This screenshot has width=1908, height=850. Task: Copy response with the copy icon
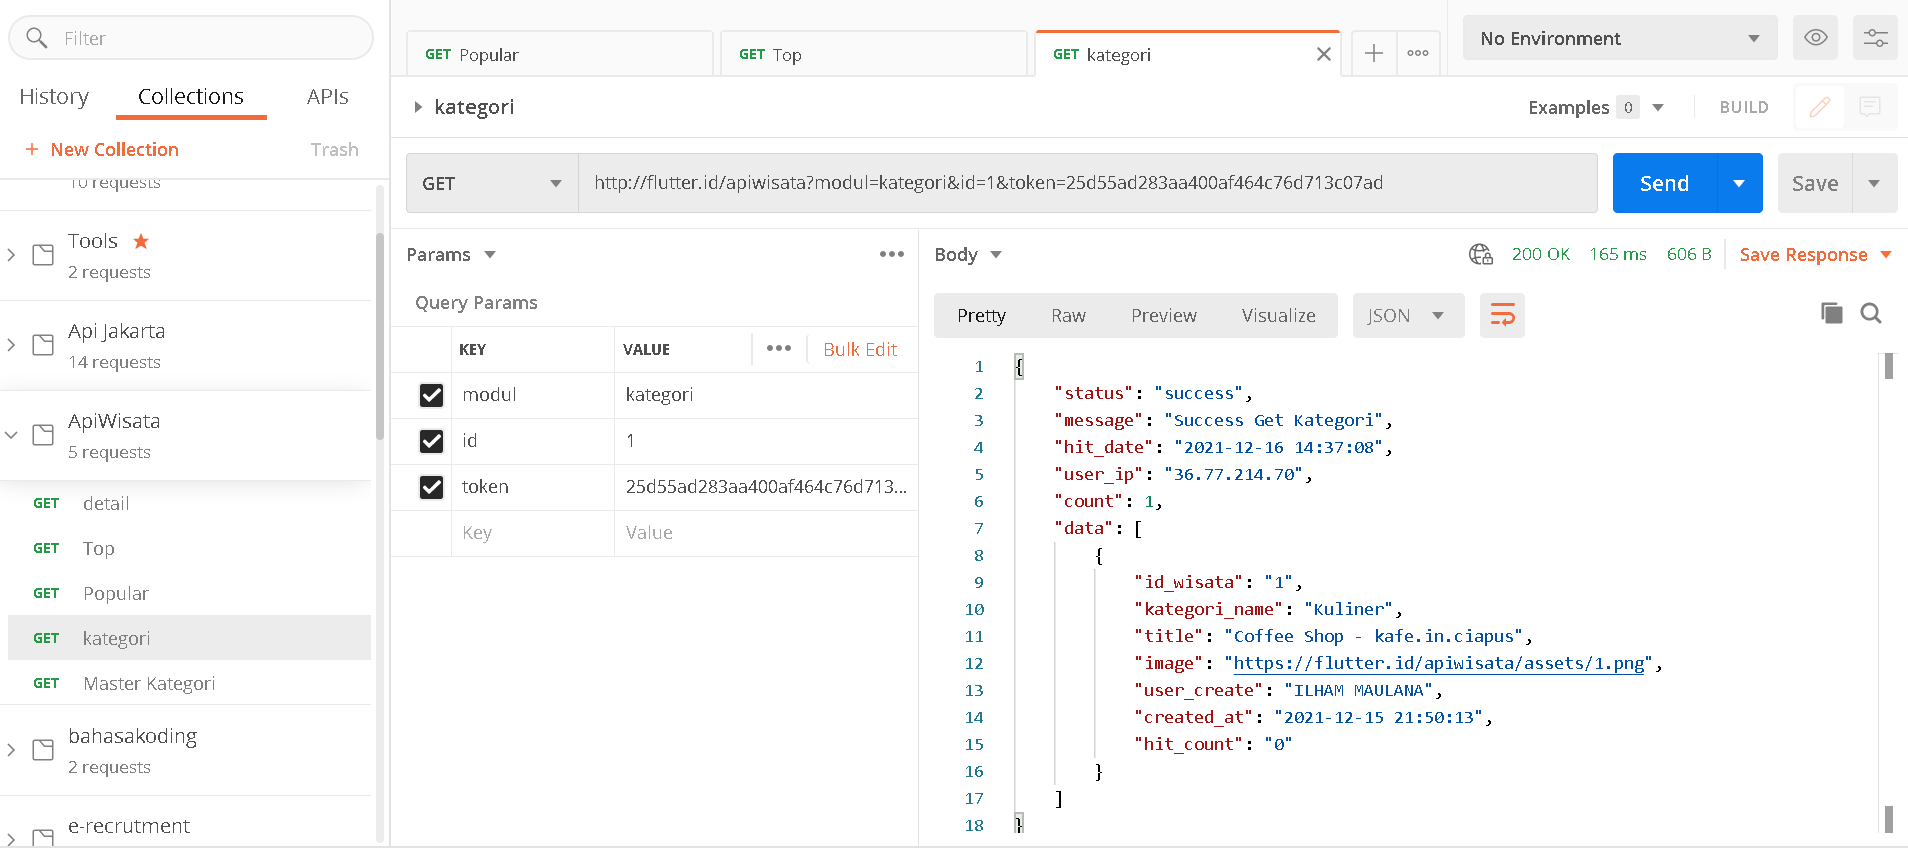click(x=1832, y=314)
